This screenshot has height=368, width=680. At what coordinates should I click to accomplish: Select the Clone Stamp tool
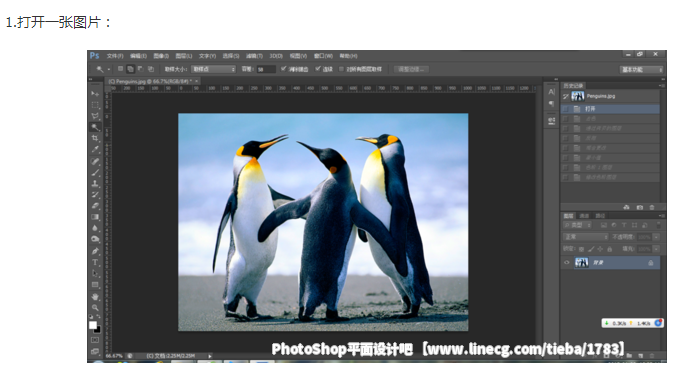coord(95,184)
